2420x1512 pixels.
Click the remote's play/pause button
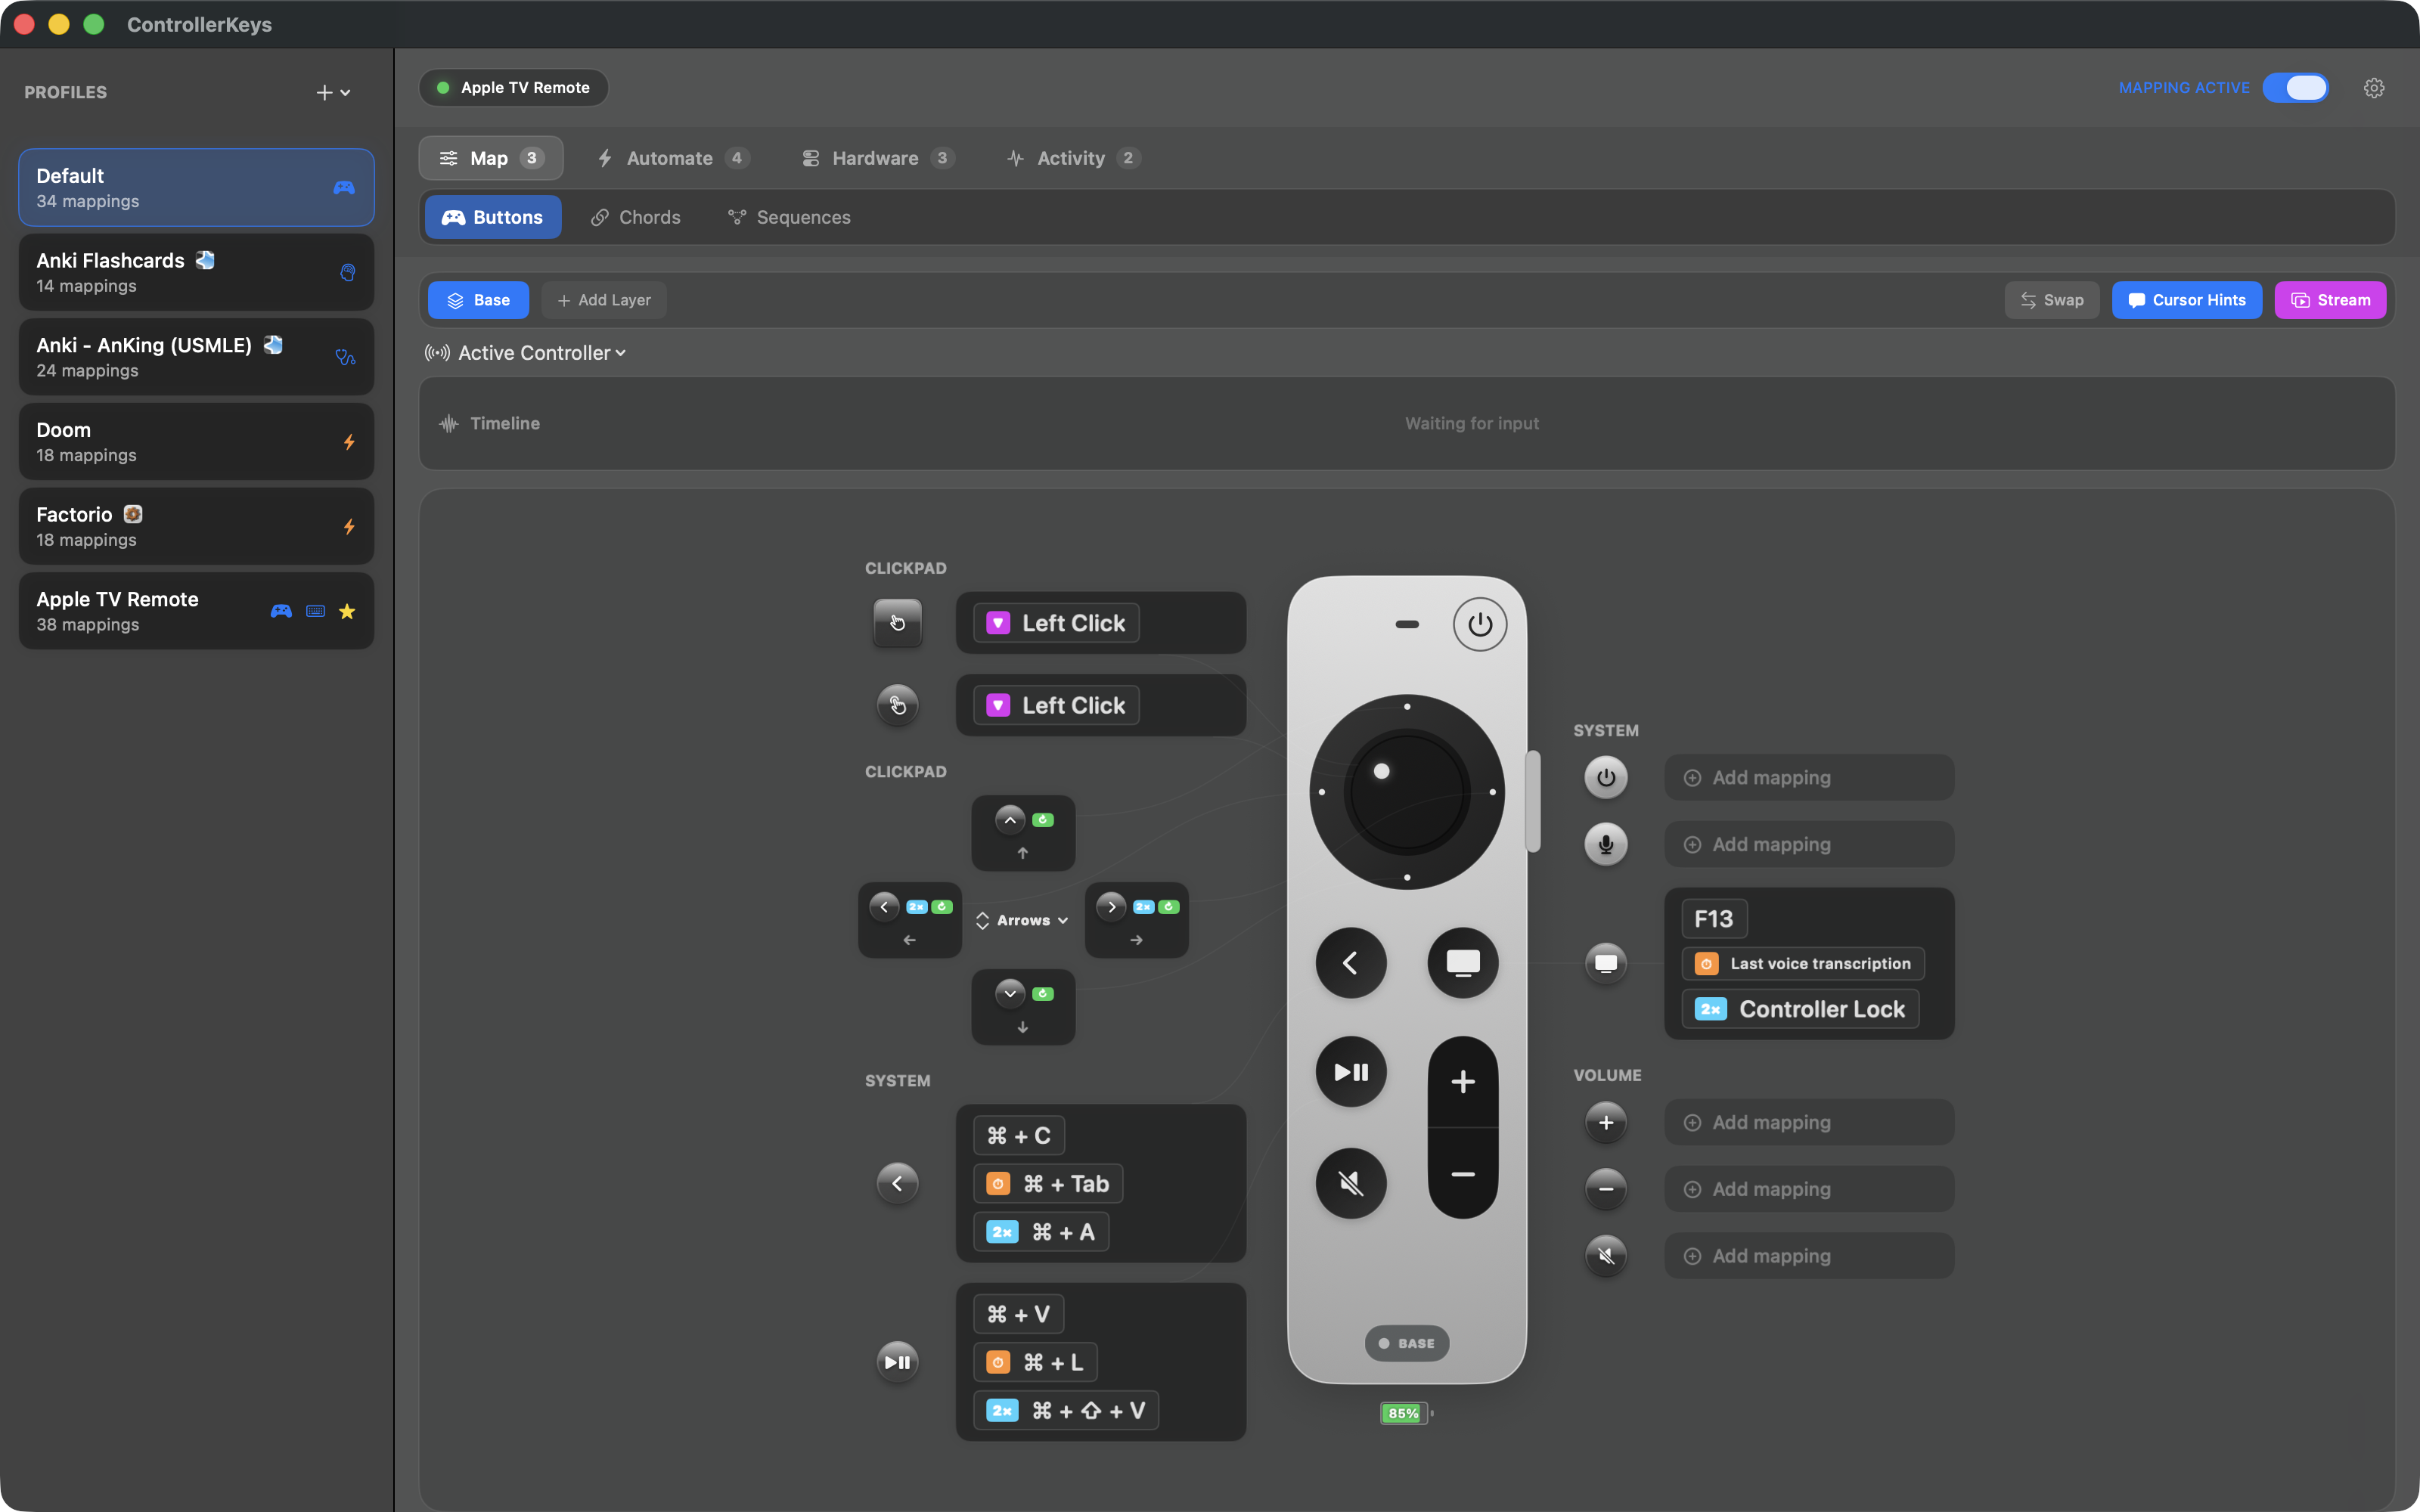1351,1072
